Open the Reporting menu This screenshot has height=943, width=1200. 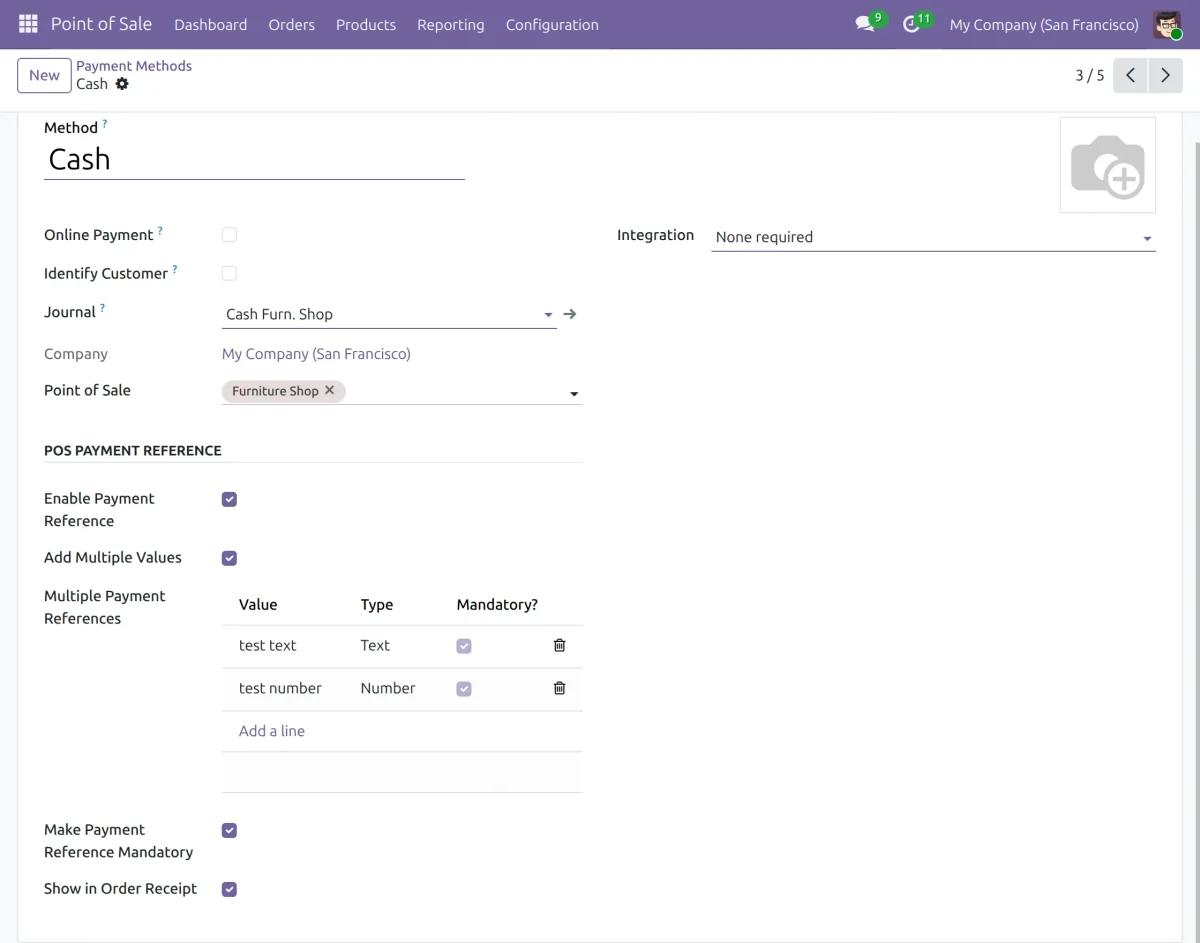(x=451, y=24)
